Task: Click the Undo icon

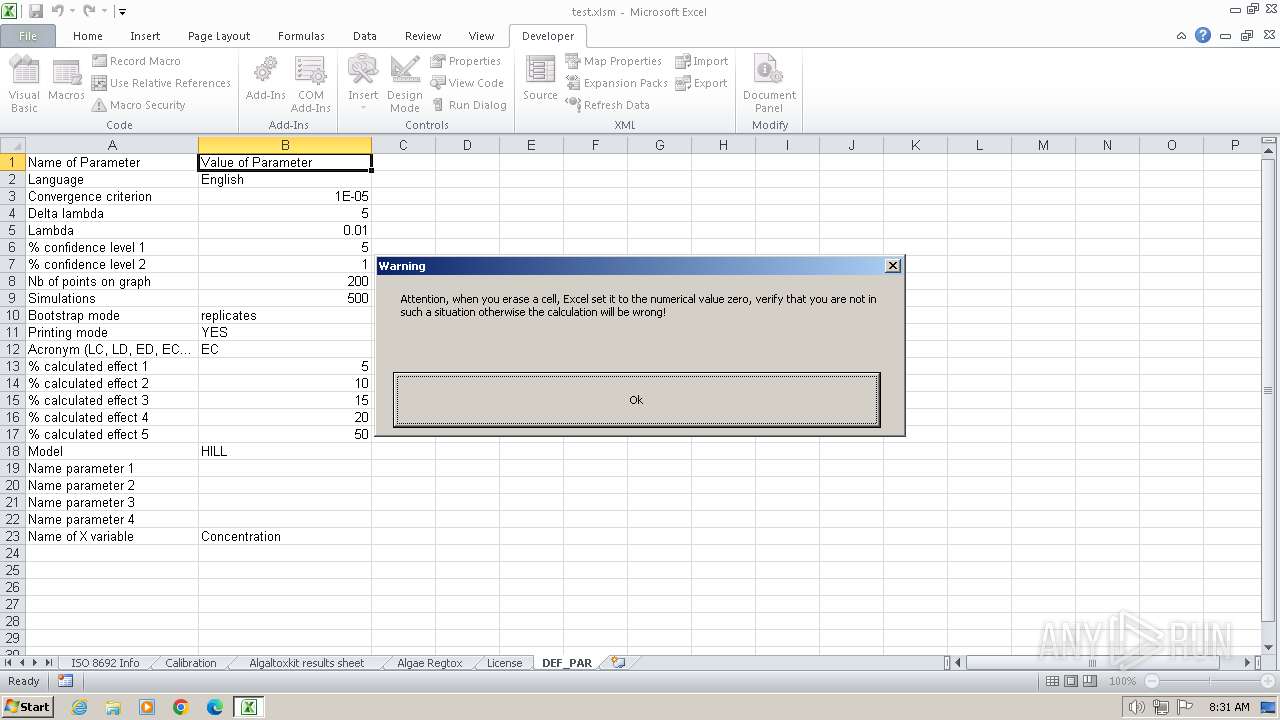Action: click(x=57, y=11)
